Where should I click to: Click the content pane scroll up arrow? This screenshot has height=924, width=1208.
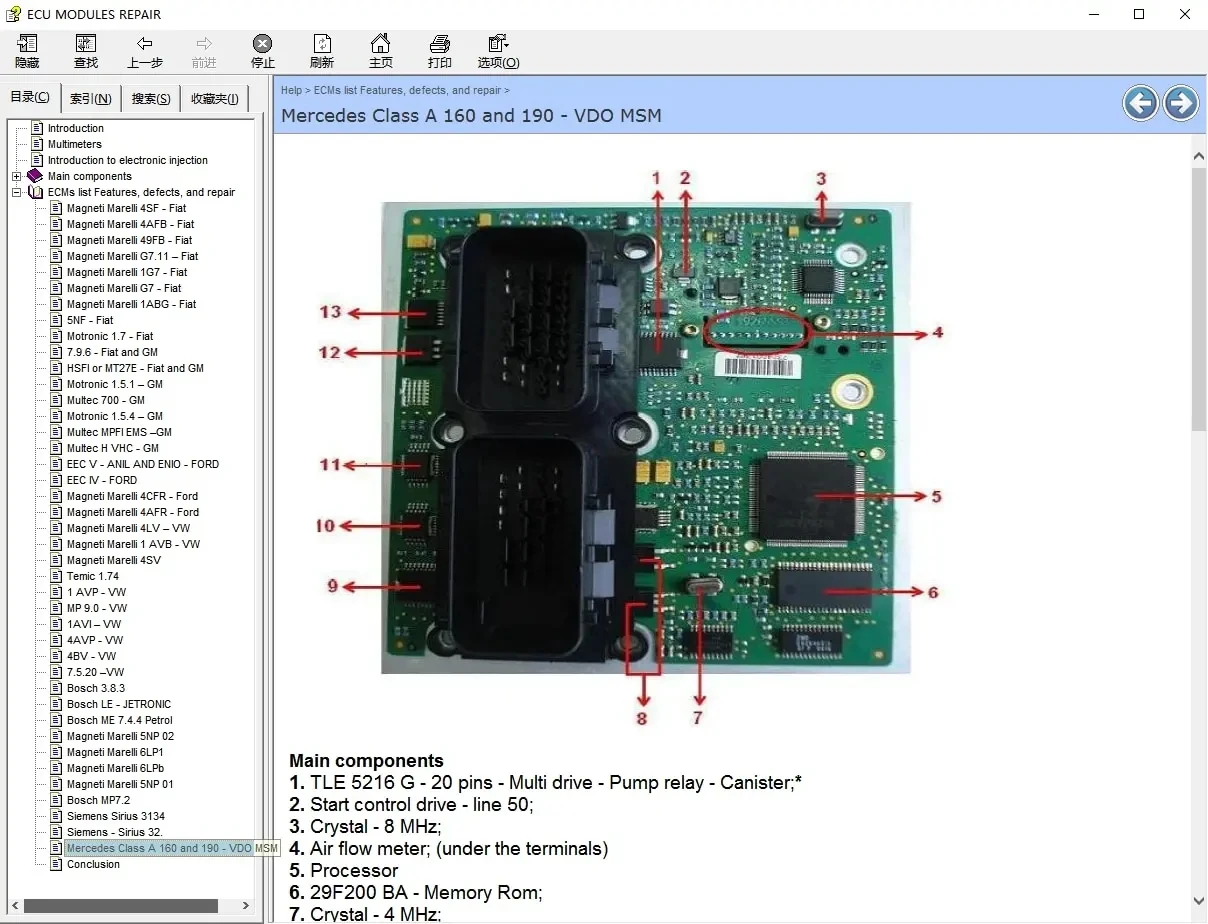pyautogui.click(x=1199, y=156)
